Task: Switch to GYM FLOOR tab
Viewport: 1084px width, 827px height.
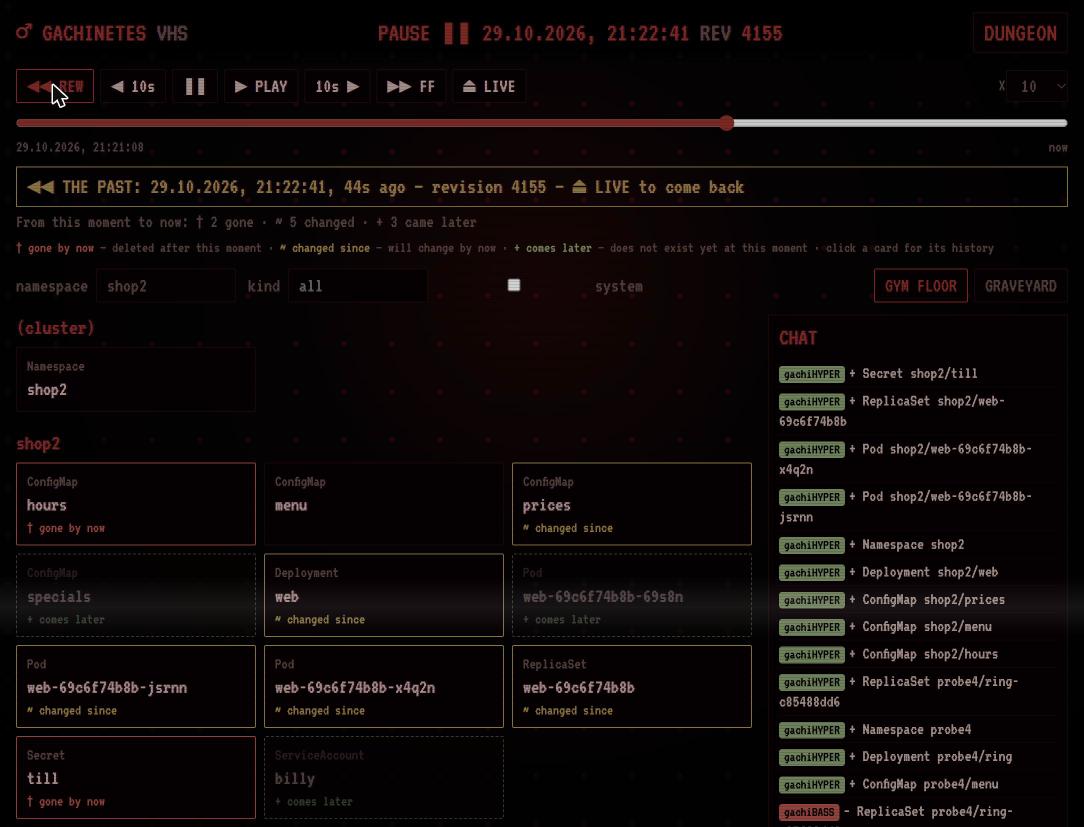Action: [920, 286]
